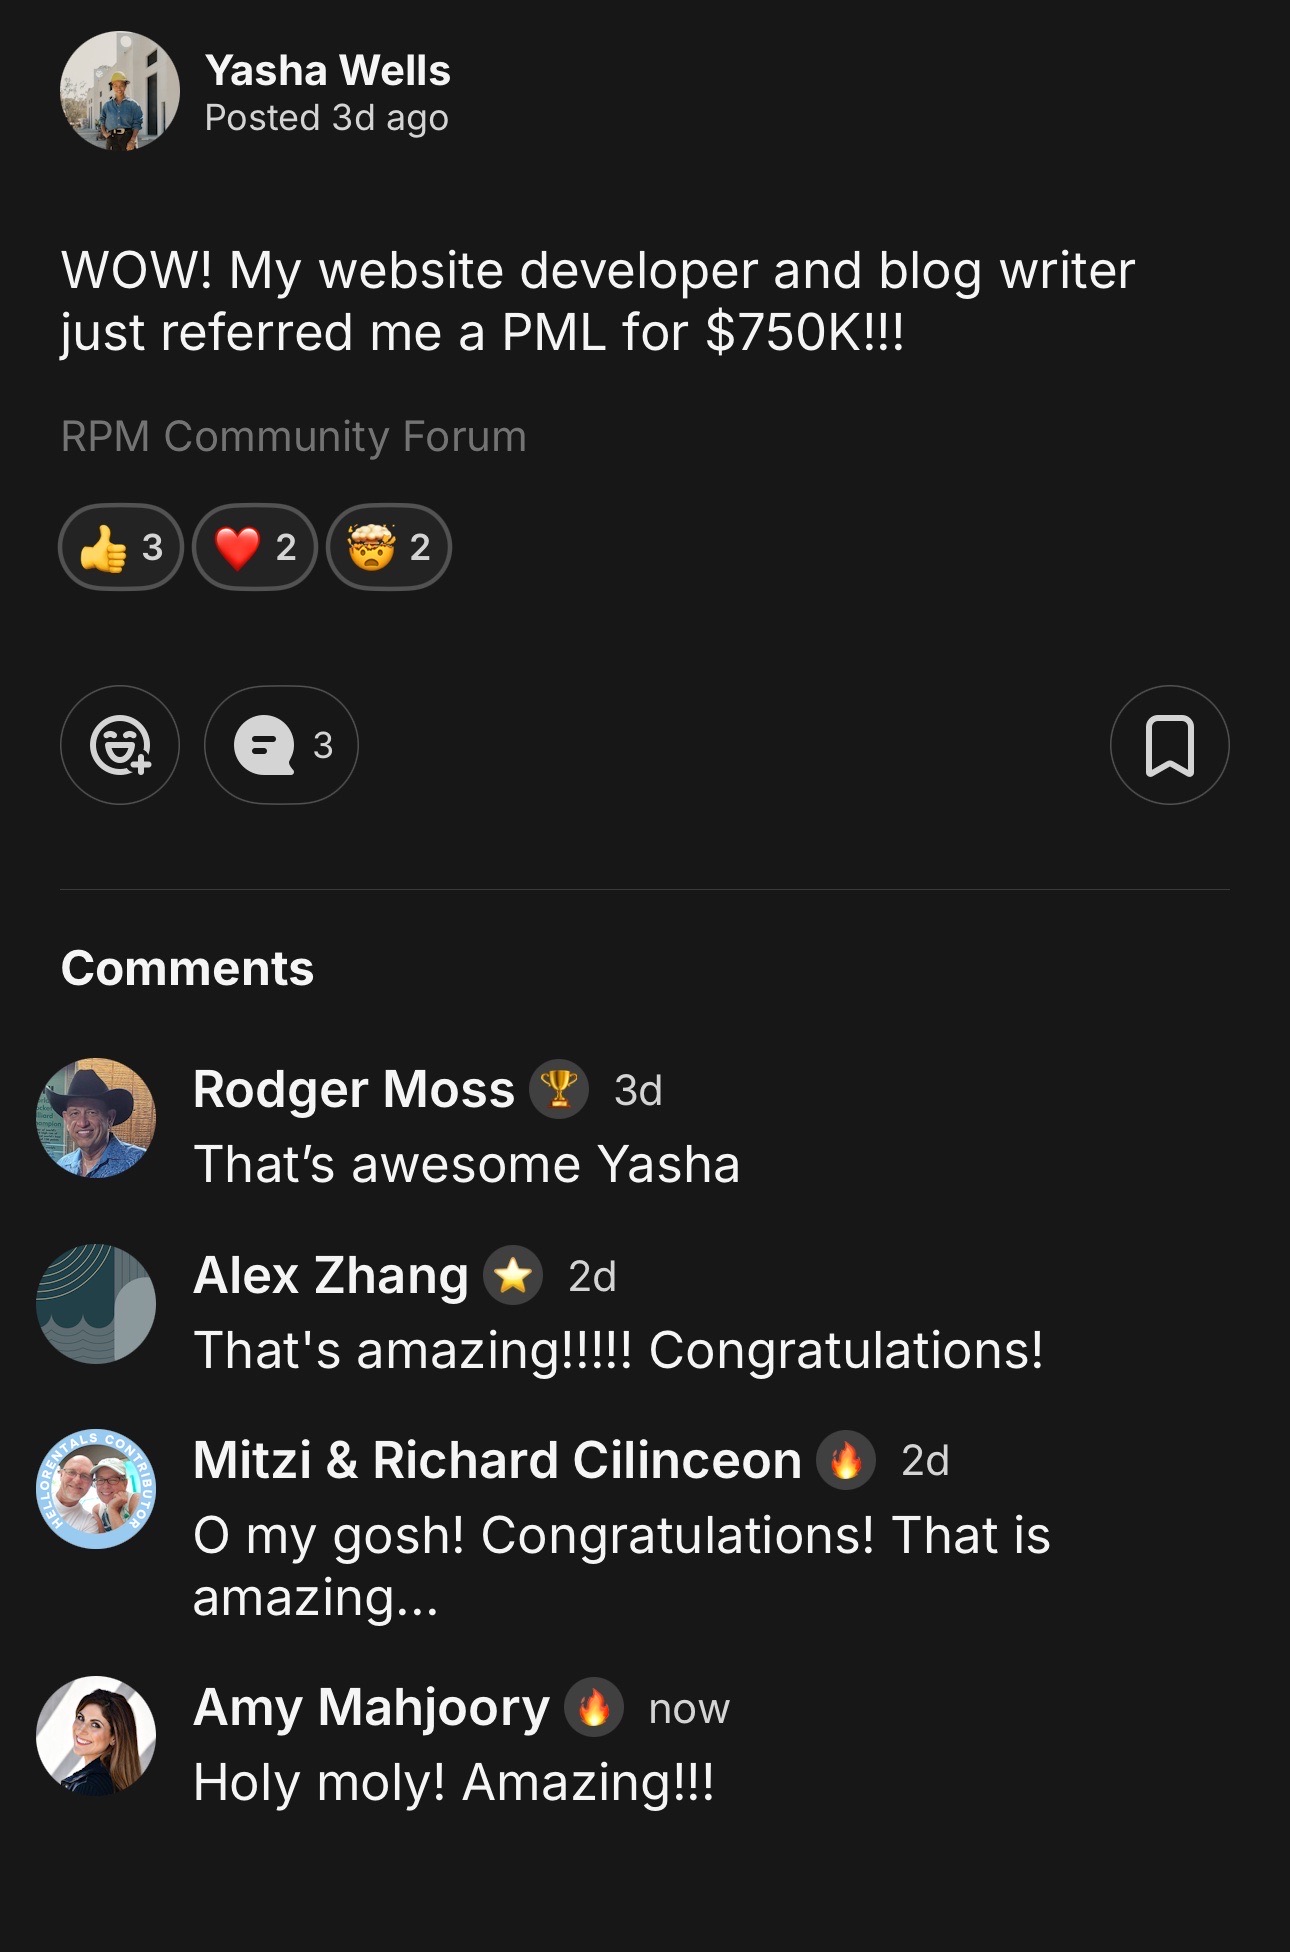1290x1952 pixels.
Task: Open the comments bubble showing 3
Action: point(281,745)
